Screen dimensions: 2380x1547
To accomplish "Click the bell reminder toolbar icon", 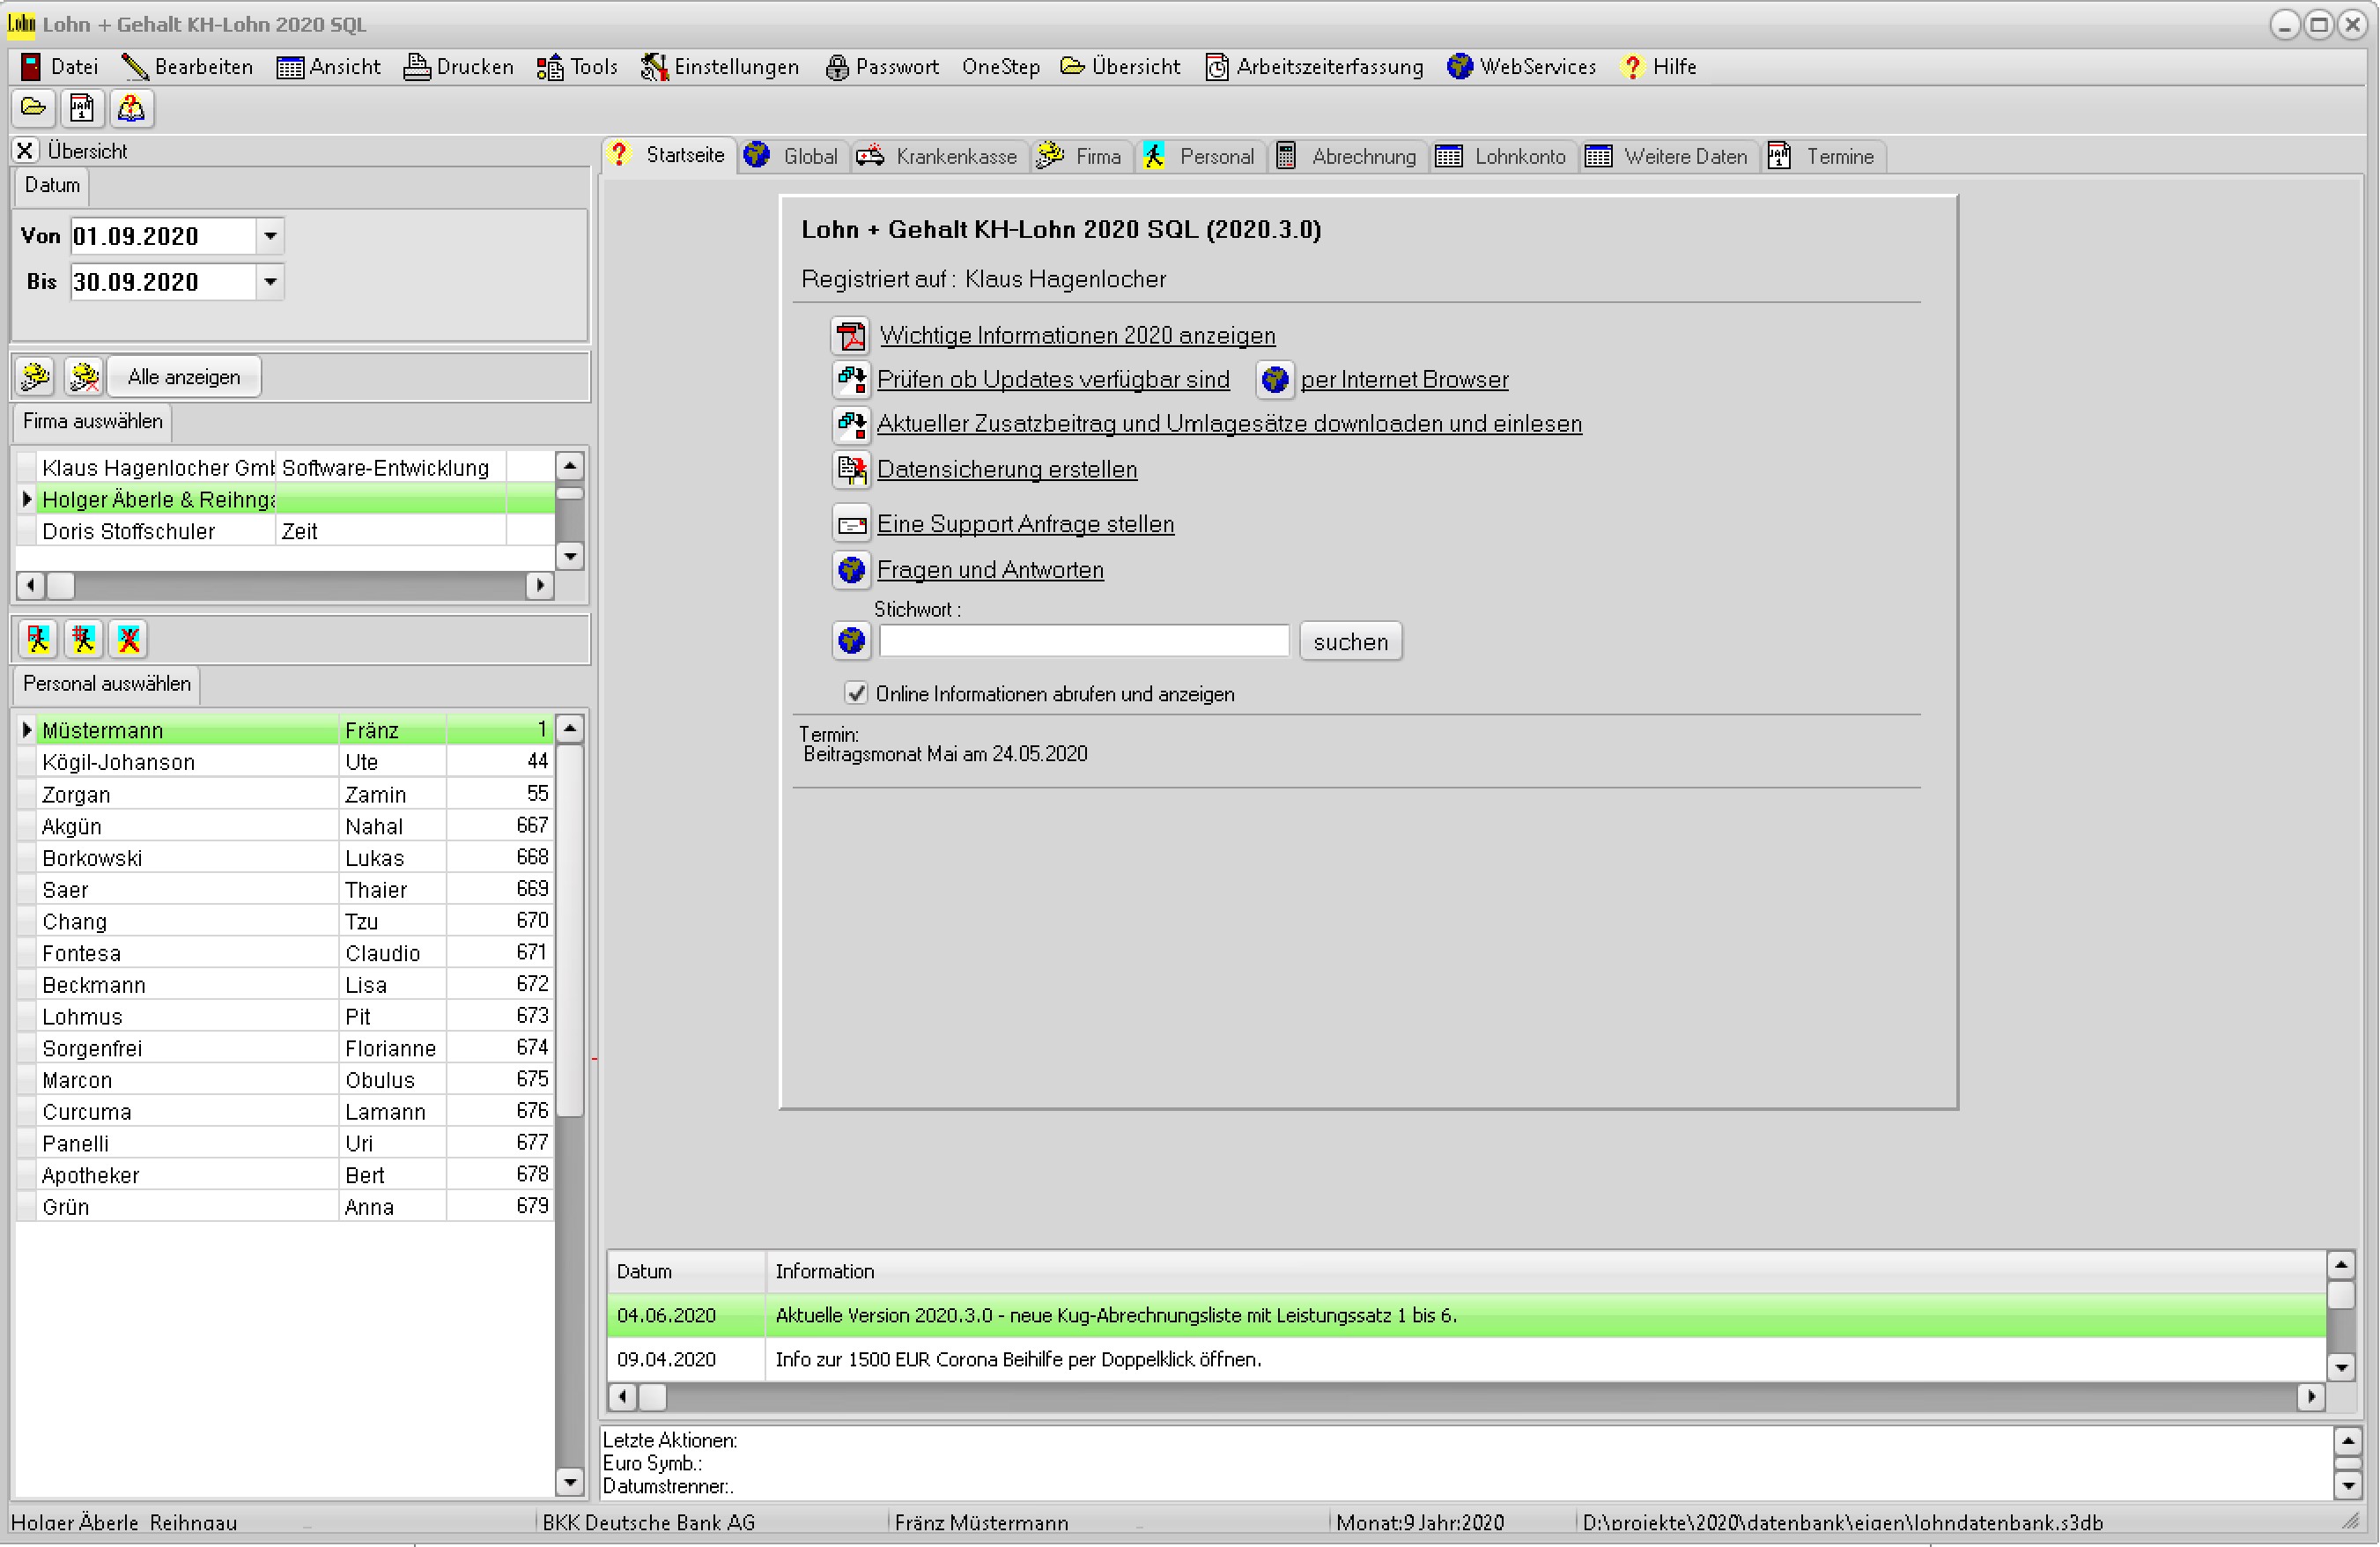I will pyautogui.click(x=131, y=107).
